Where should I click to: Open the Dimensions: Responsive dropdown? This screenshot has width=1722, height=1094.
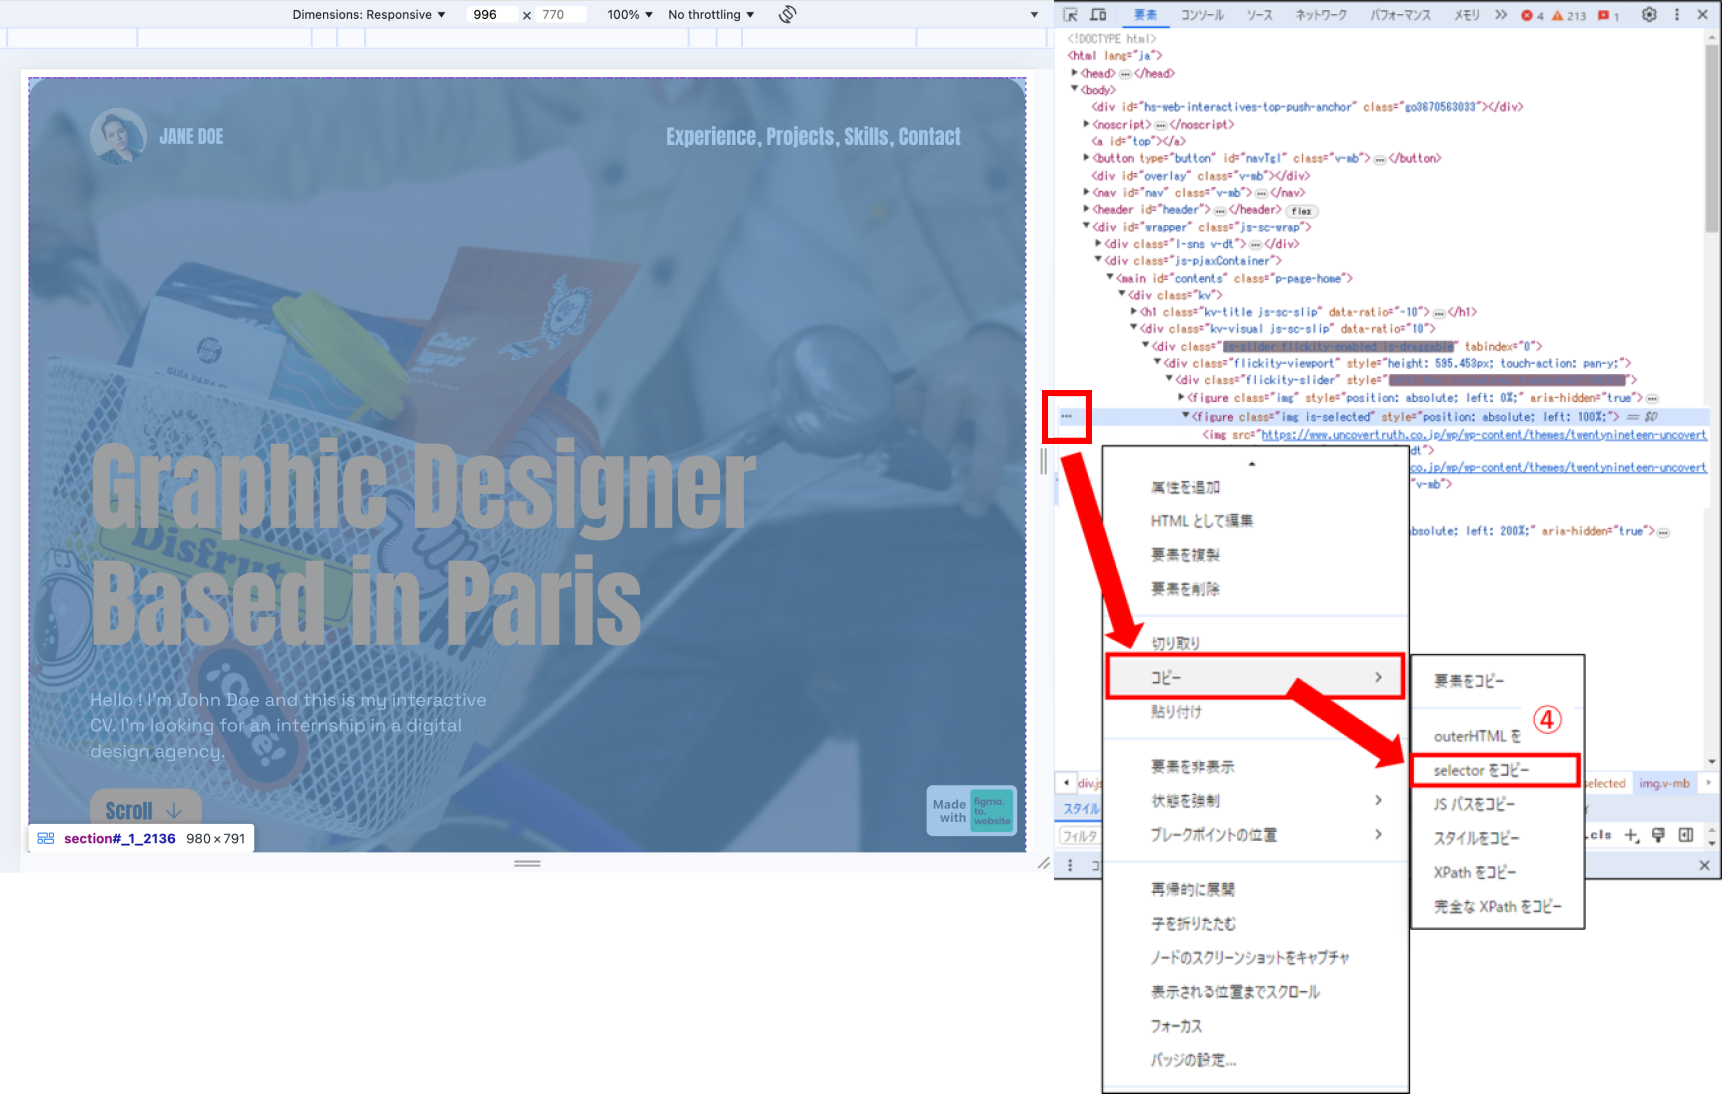point(368,15)
